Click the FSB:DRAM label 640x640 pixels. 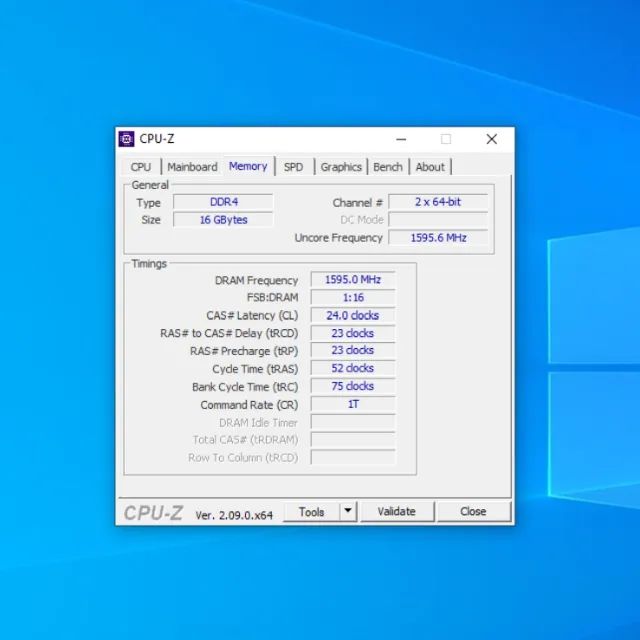click(x=272, y=298)
